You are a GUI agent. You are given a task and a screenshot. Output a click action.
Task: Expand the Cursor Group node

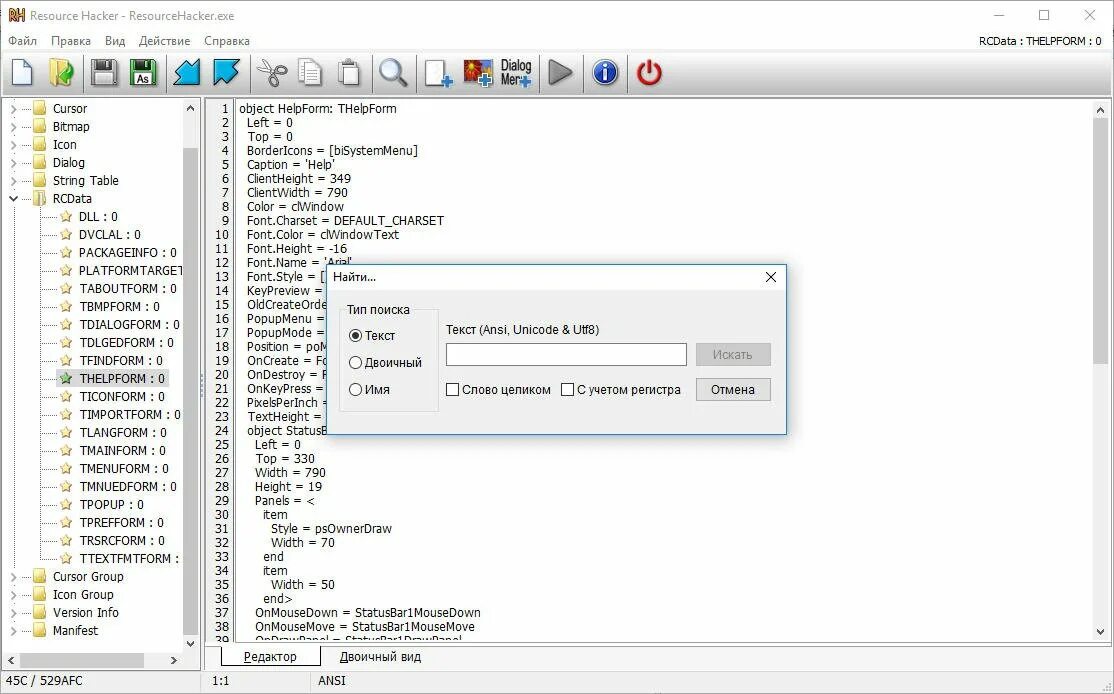(x=13, y=577)
